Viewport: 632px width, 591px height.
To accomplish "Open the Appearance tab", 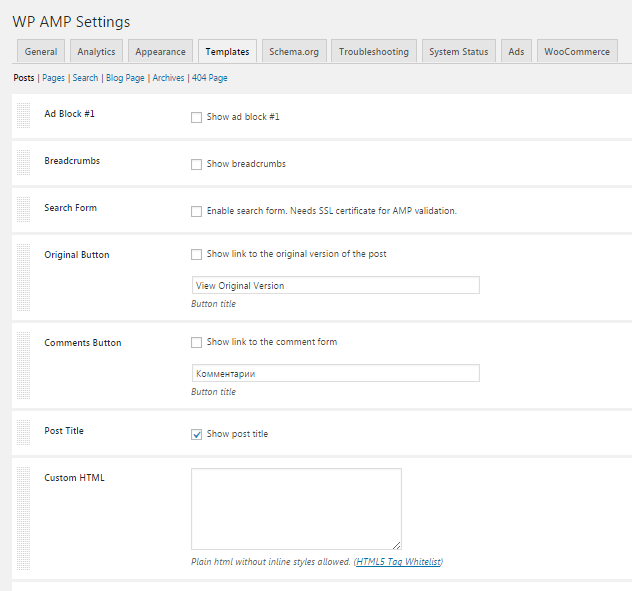I will click(160, 51).
